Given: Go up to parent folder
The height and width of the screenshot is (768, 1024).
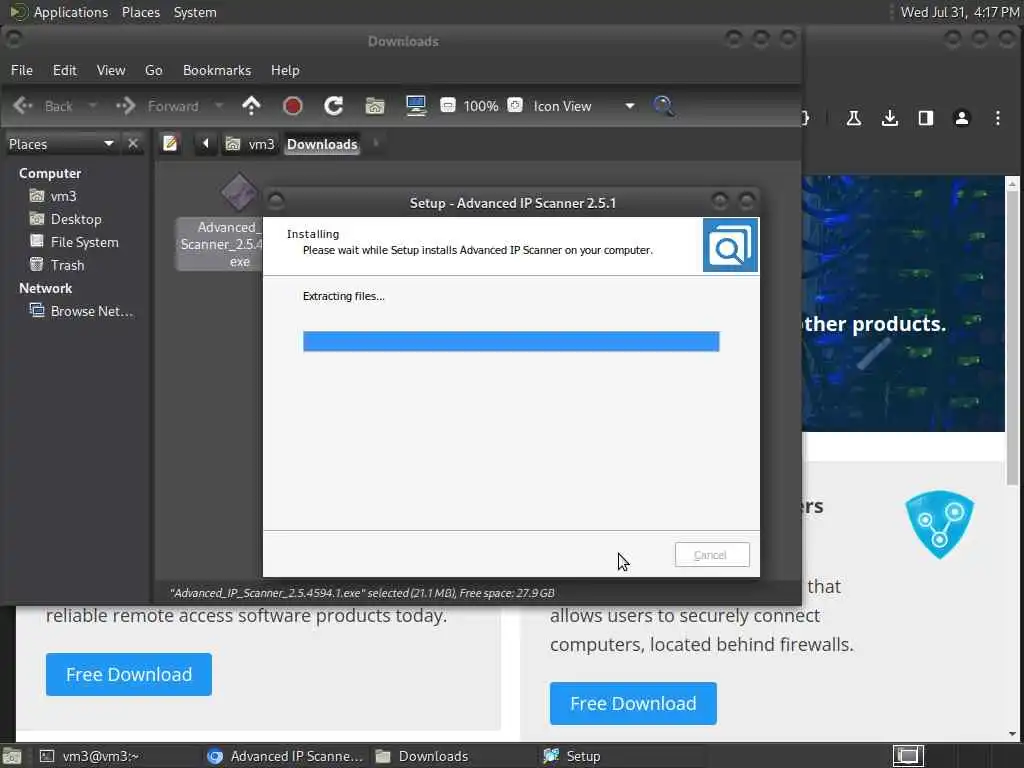Looking at the screenshot, I should [x=251, y=106].
